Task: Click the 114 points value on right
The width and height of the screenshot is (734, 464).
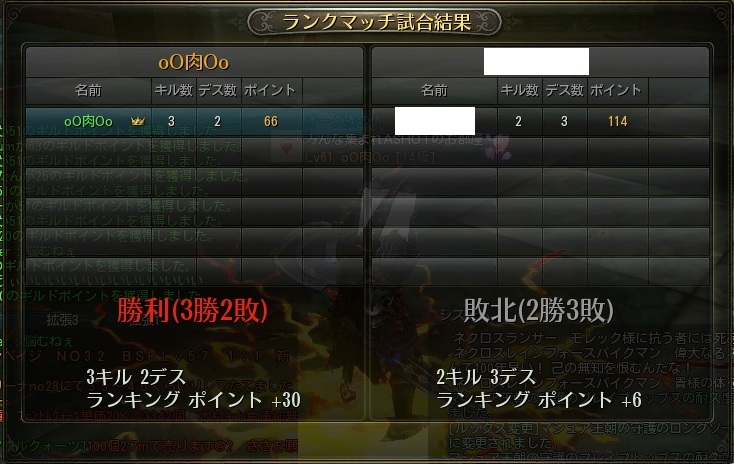Action: coord(617,122)
